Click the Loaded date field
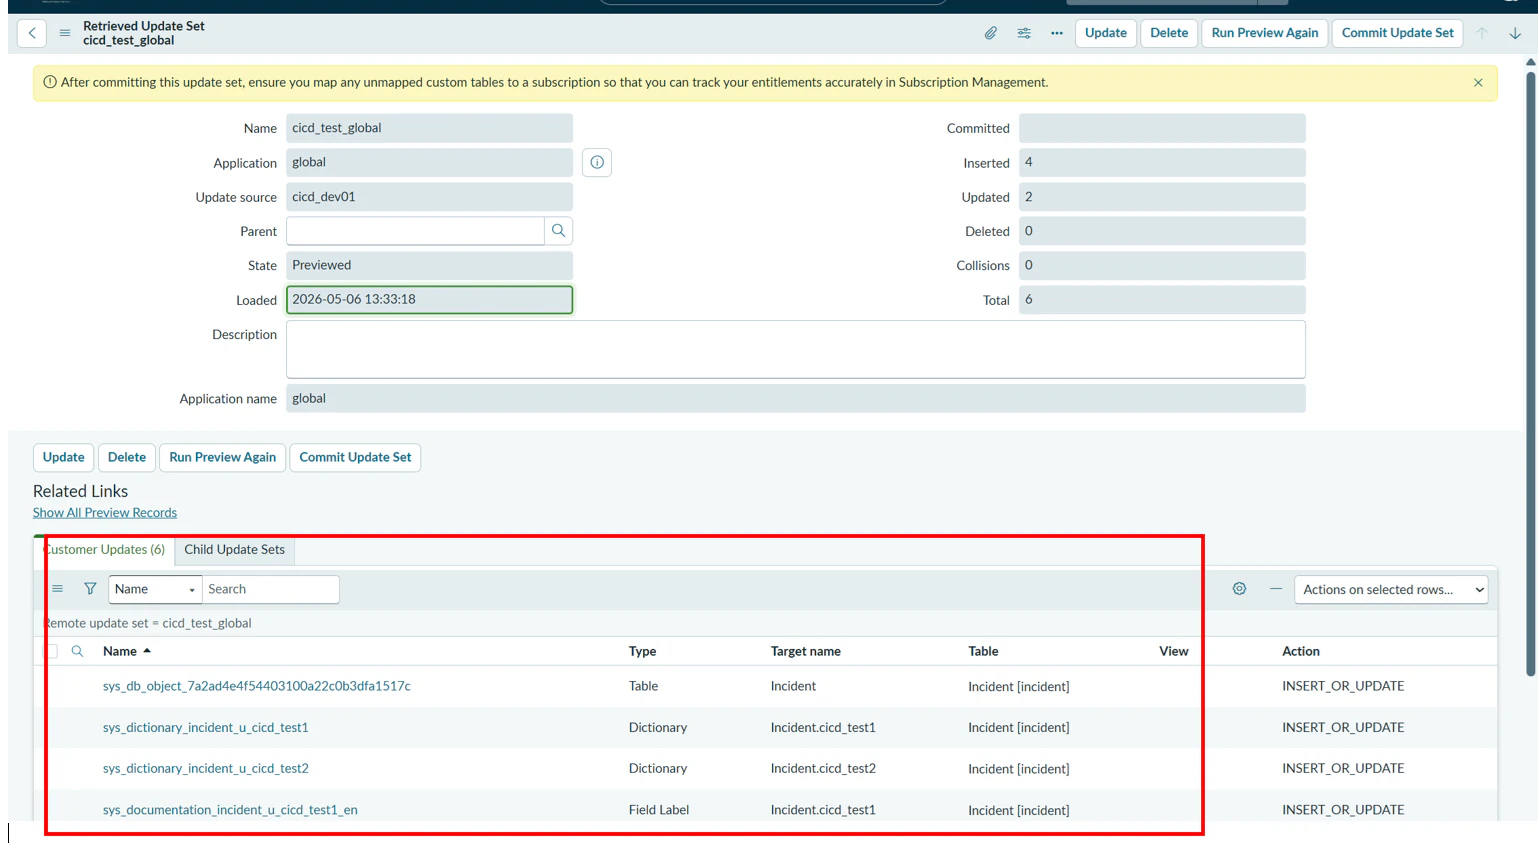Screen dimensions: 1538x843 430,300
